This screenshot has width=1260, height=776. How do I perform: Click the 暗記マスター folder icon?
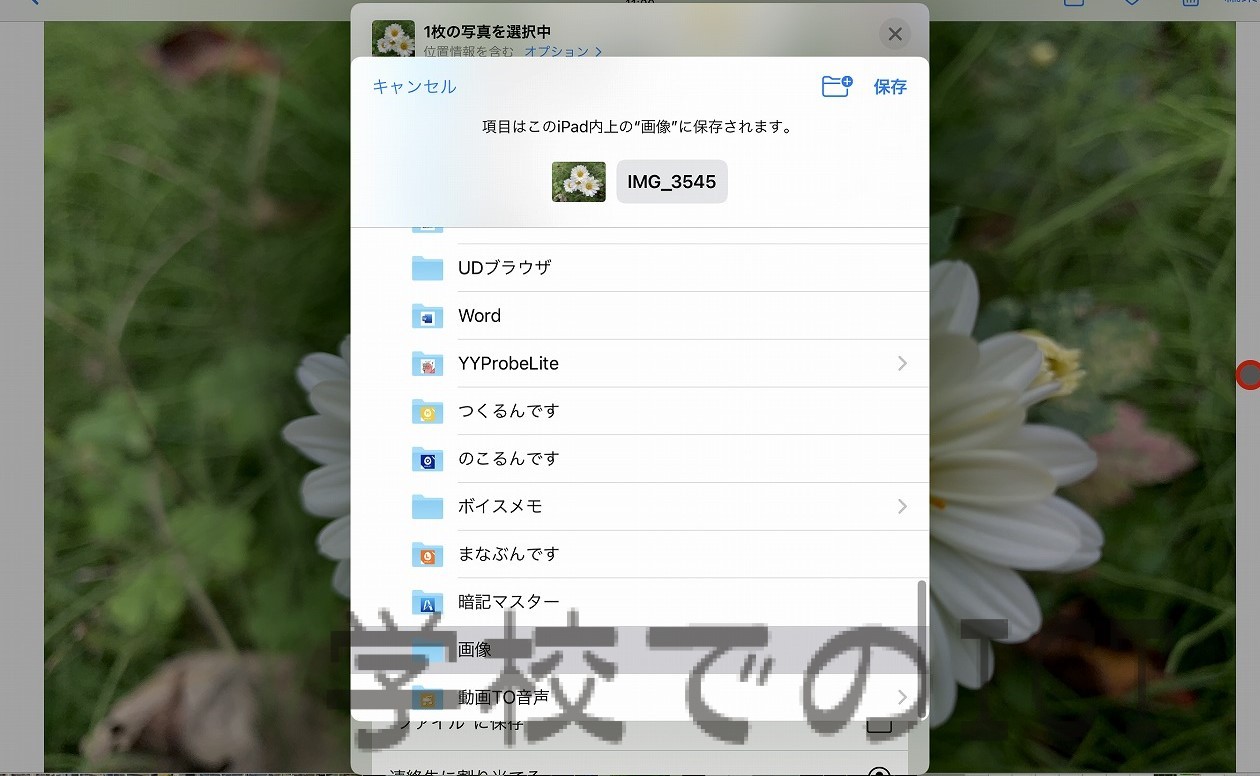point(427,602)
